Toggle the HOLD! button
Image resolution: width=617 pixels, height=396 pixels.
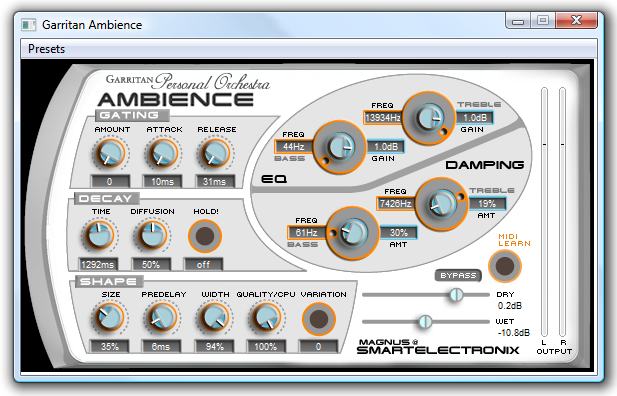coord(205,236)
